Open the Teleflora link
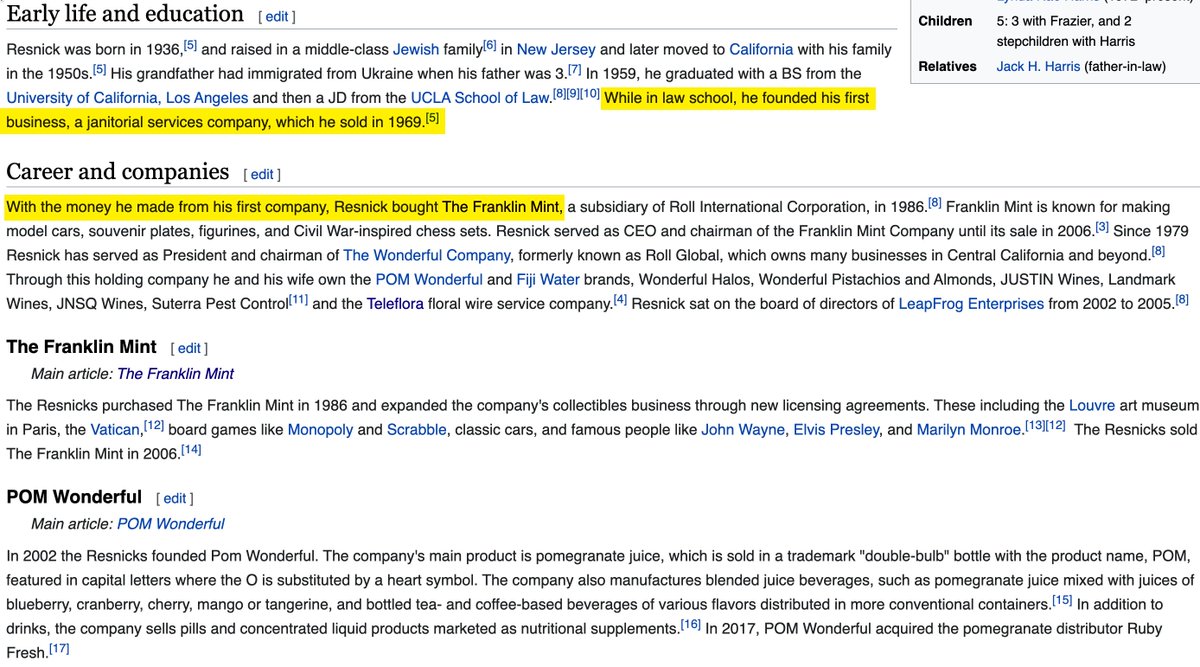The height and width of the screenshot is (667, 1200). [x=397, y=303]
